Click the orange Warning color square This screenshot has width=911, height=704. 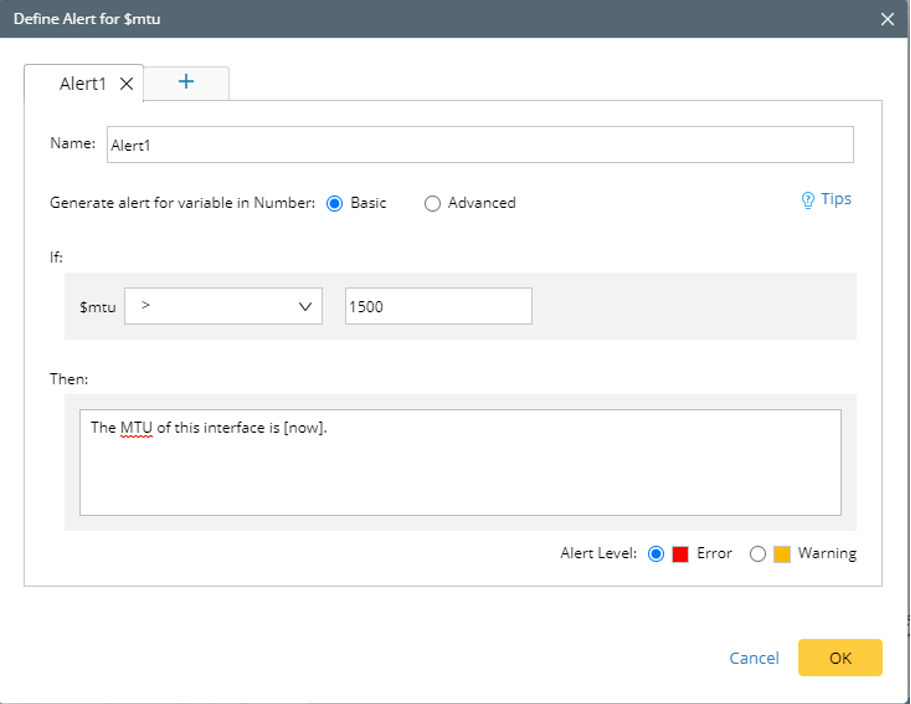click(x=779, y=553)
